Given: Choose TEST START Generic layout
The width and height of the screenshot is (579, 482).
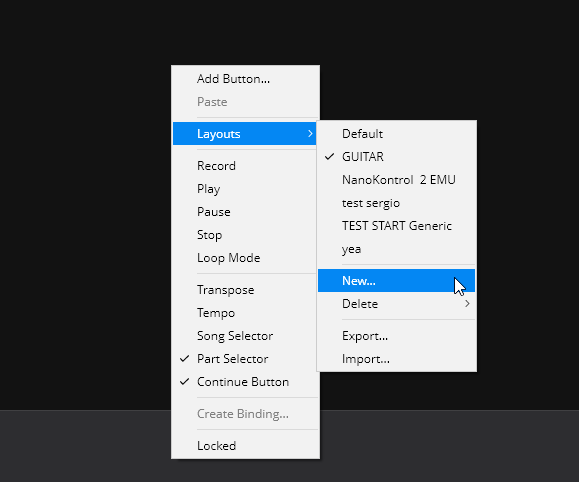Looking at the screenshot, I should 396,226.
